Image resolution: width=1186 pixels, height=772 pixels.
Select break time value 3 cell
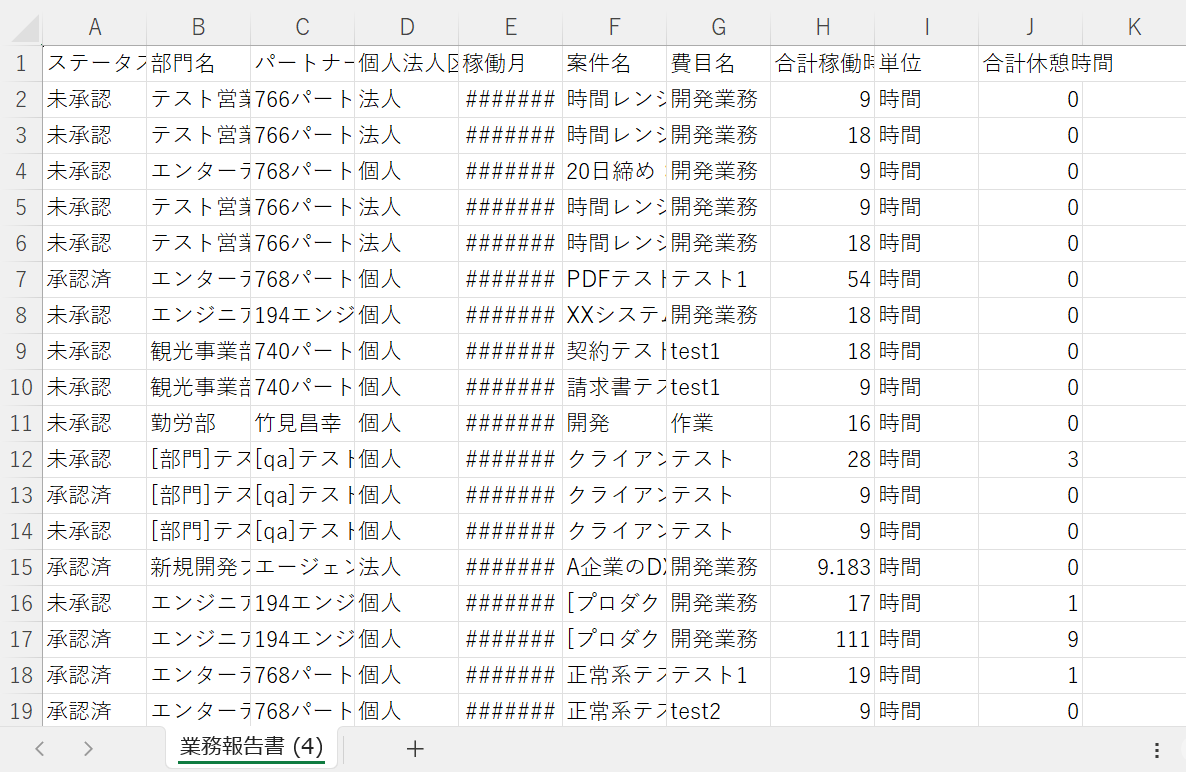tap(1030, 460)
